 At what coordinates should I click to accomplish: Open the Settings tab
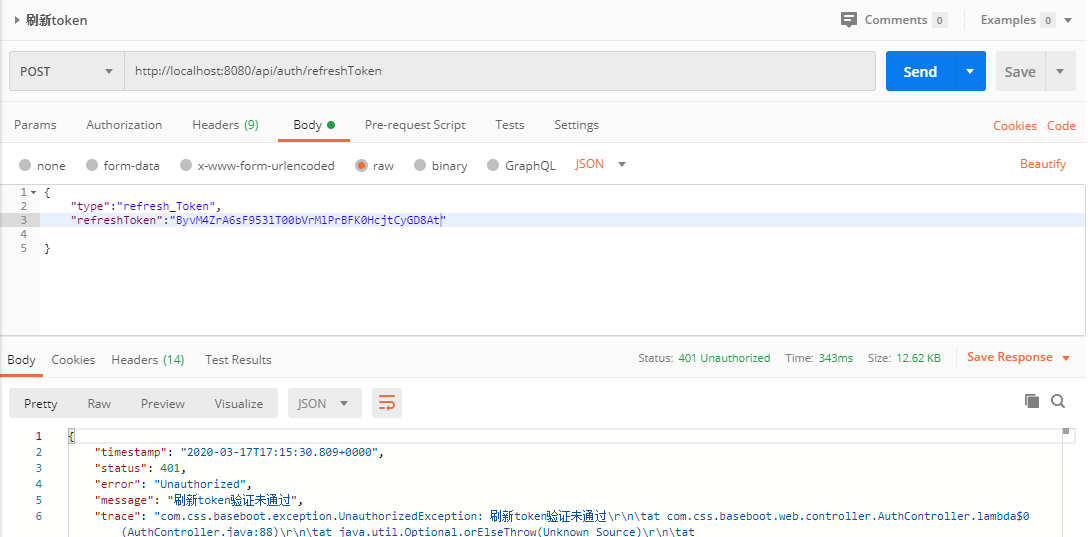(576, 125)
